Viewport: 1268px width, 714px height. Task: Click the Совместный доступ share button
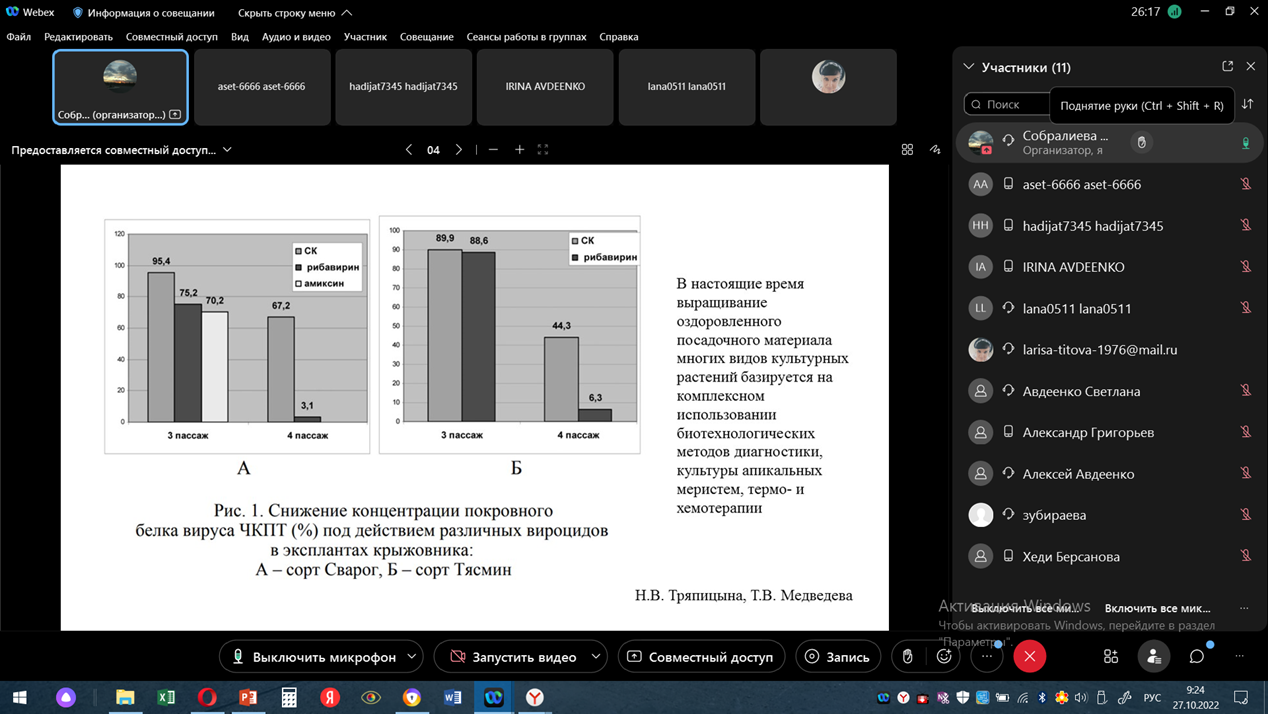point(701,657)
